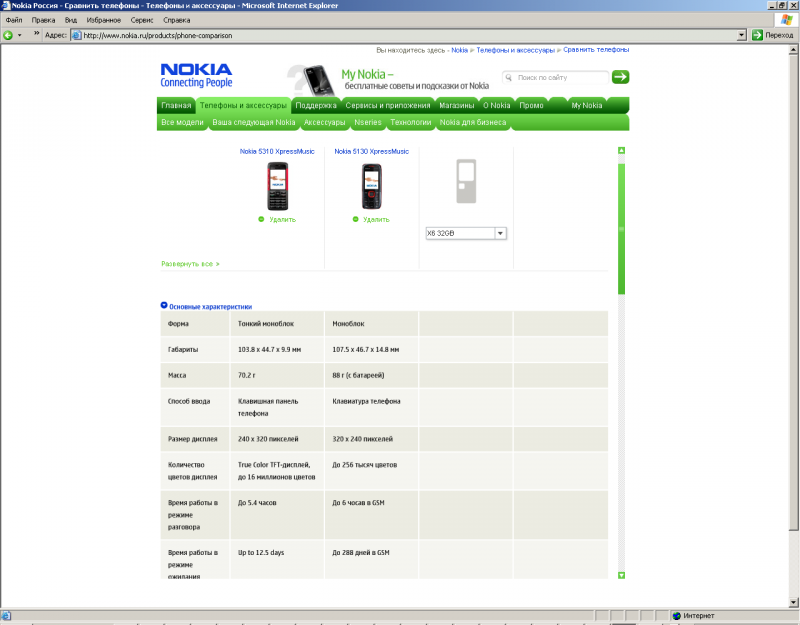The width and height of the screenshot is (800, 625).
Task: Remove Nokia 5130 via its Удалить link
Action: [x=376, y=219]
